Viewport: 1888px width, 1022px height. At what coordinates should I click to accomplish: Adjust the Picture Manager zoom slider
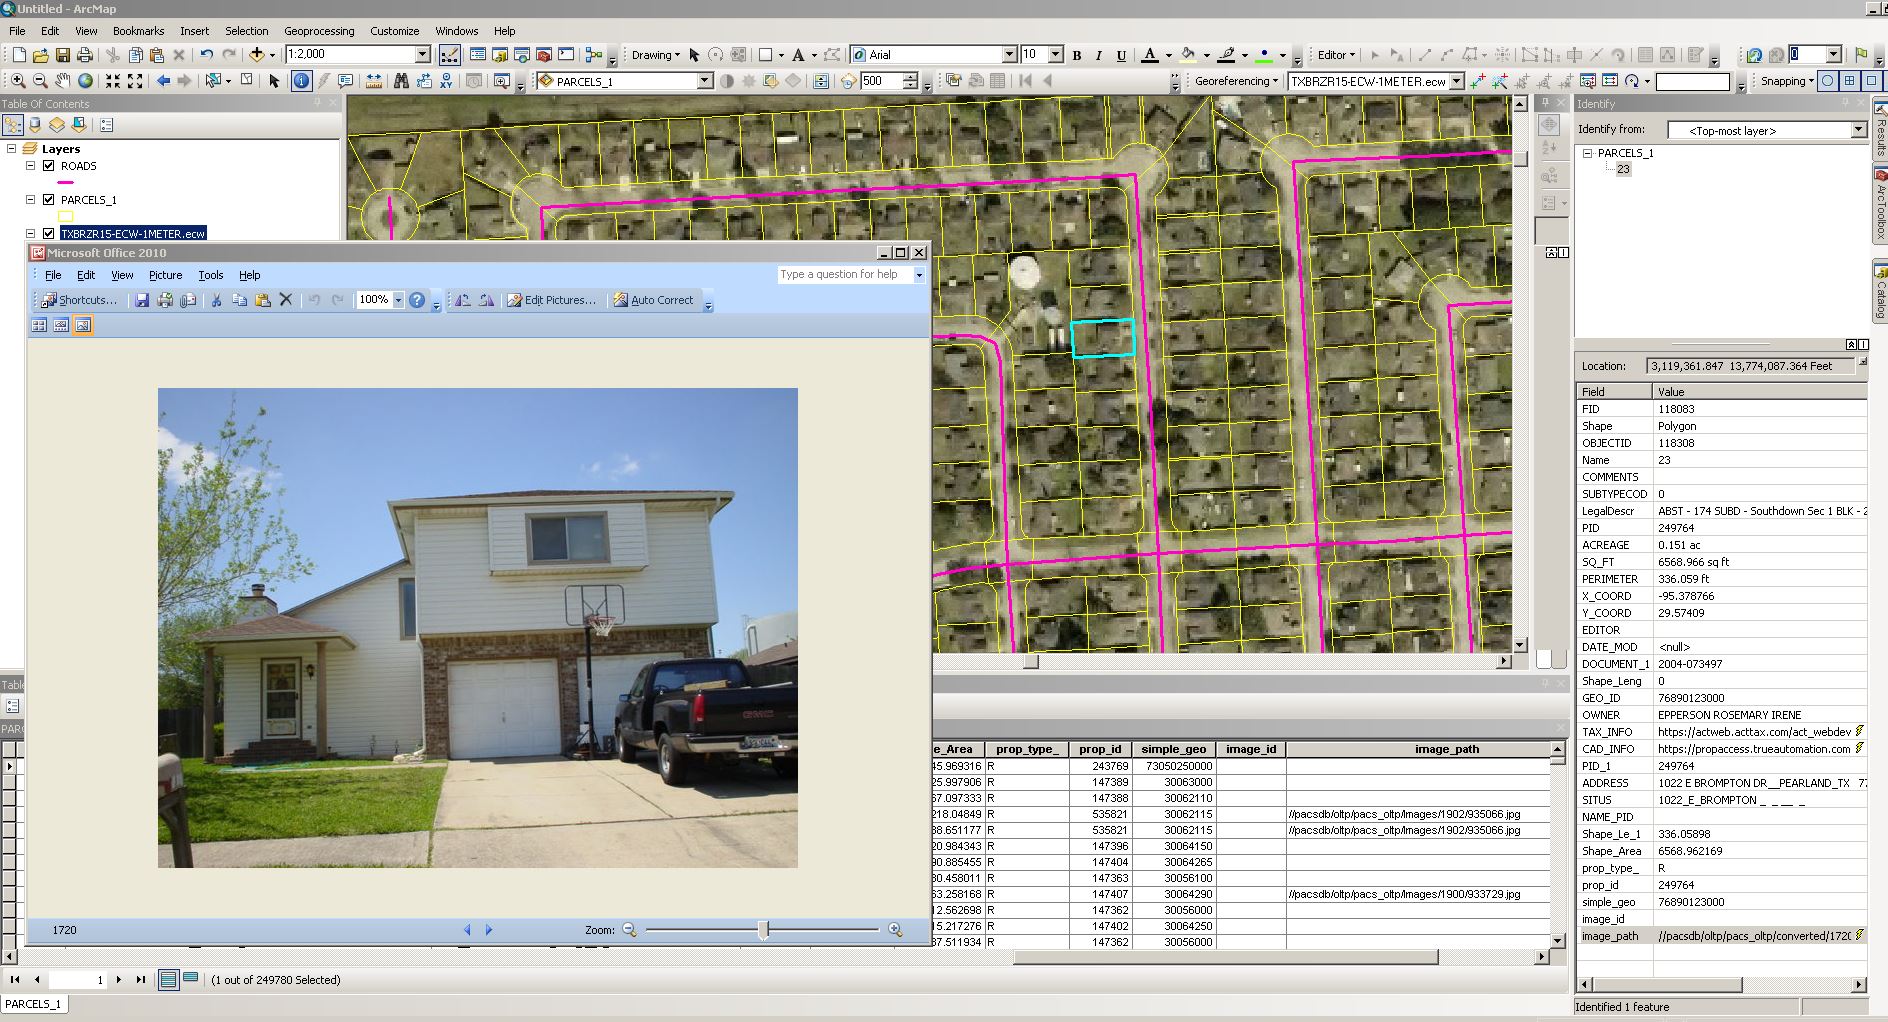pyautogui.click(x=763, y=930)
